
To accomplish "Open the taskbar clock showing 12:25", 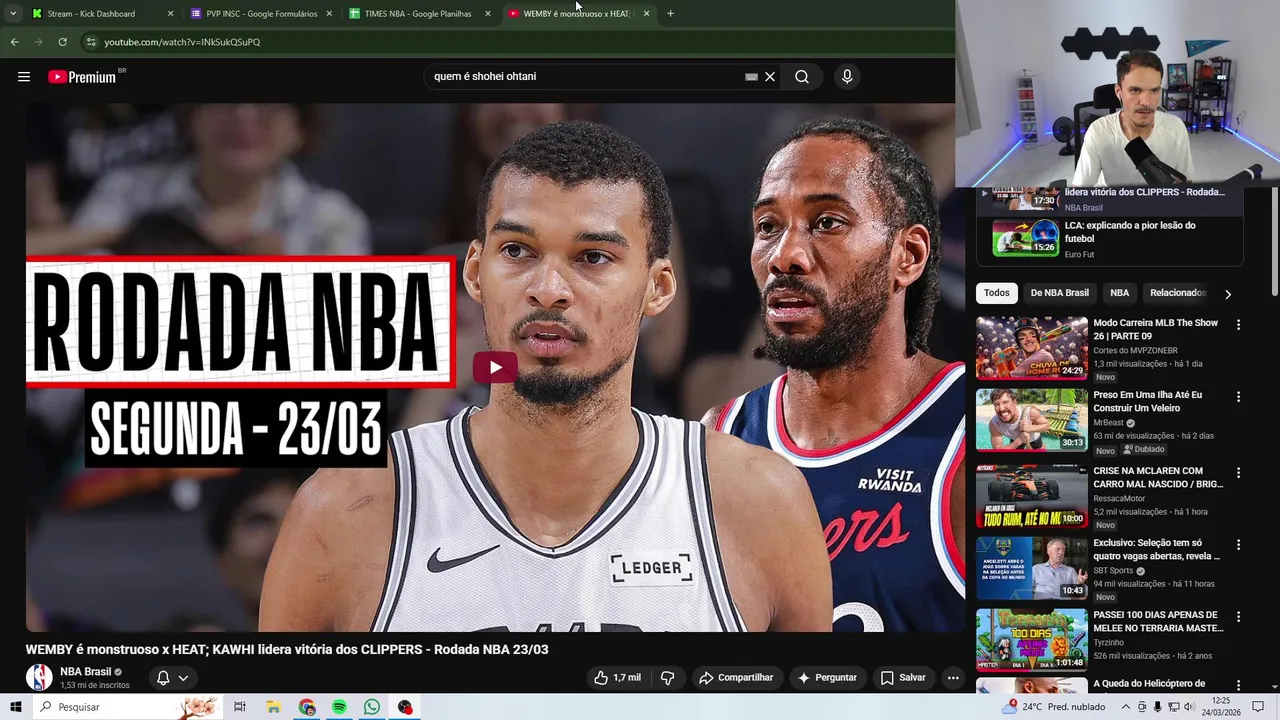I will 1221,707.
